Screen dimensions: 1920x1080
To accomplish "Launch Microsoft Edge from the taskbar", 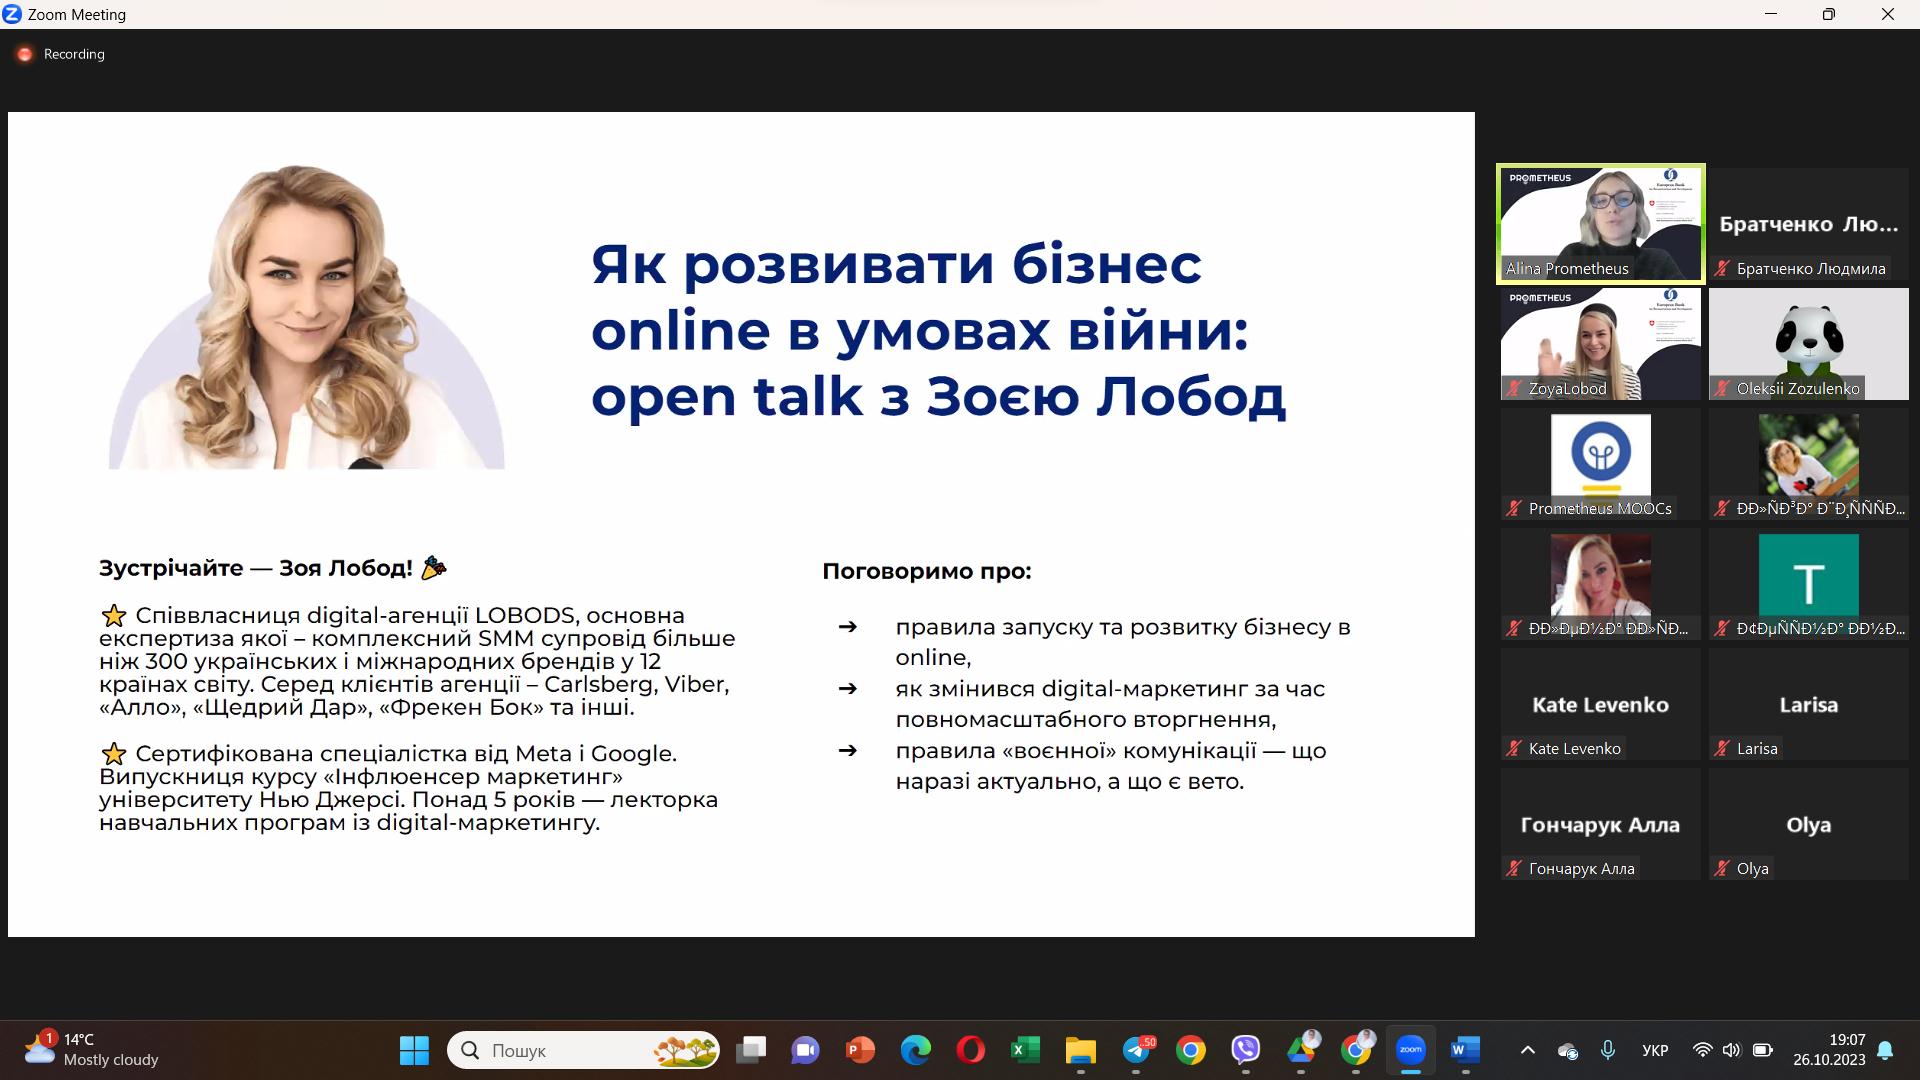I will tap(915, 1050).
